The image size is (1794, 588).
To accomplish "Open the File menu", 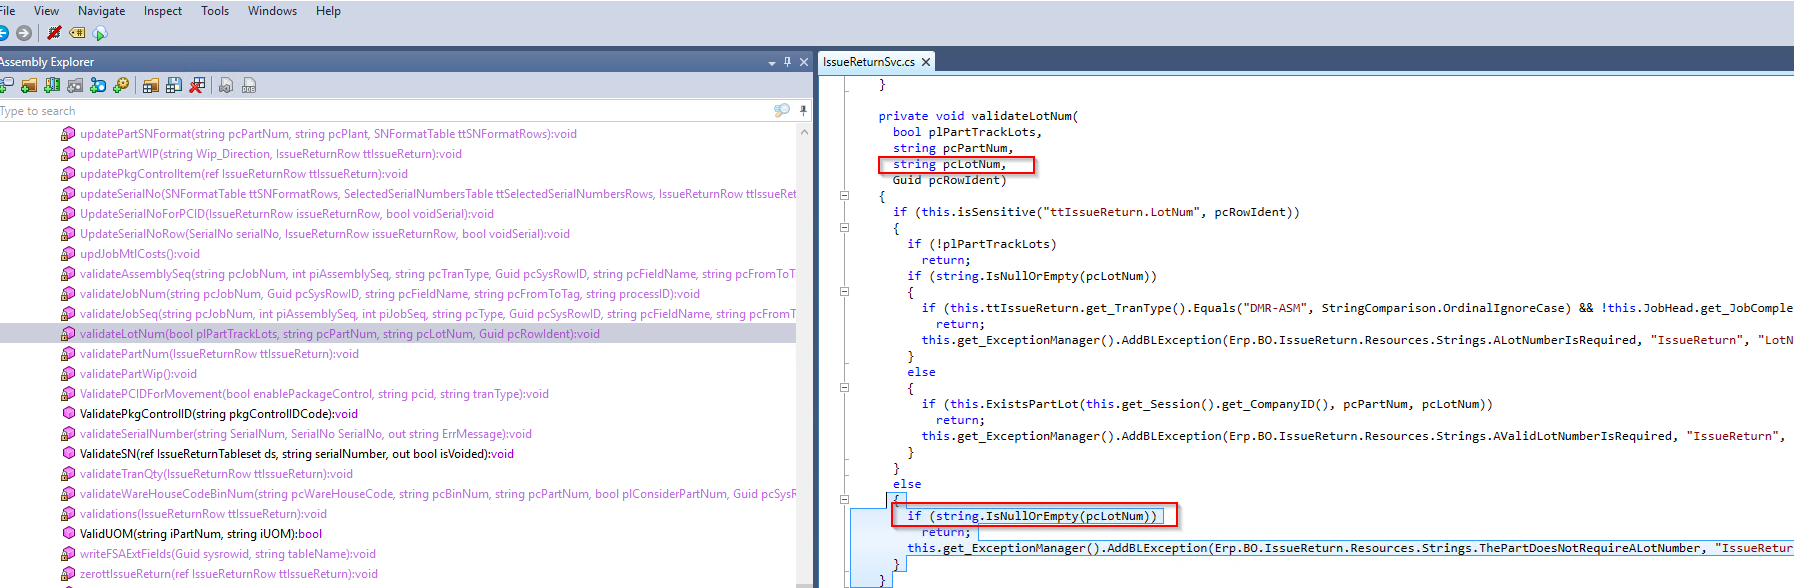I will click(x=7, y=11).
